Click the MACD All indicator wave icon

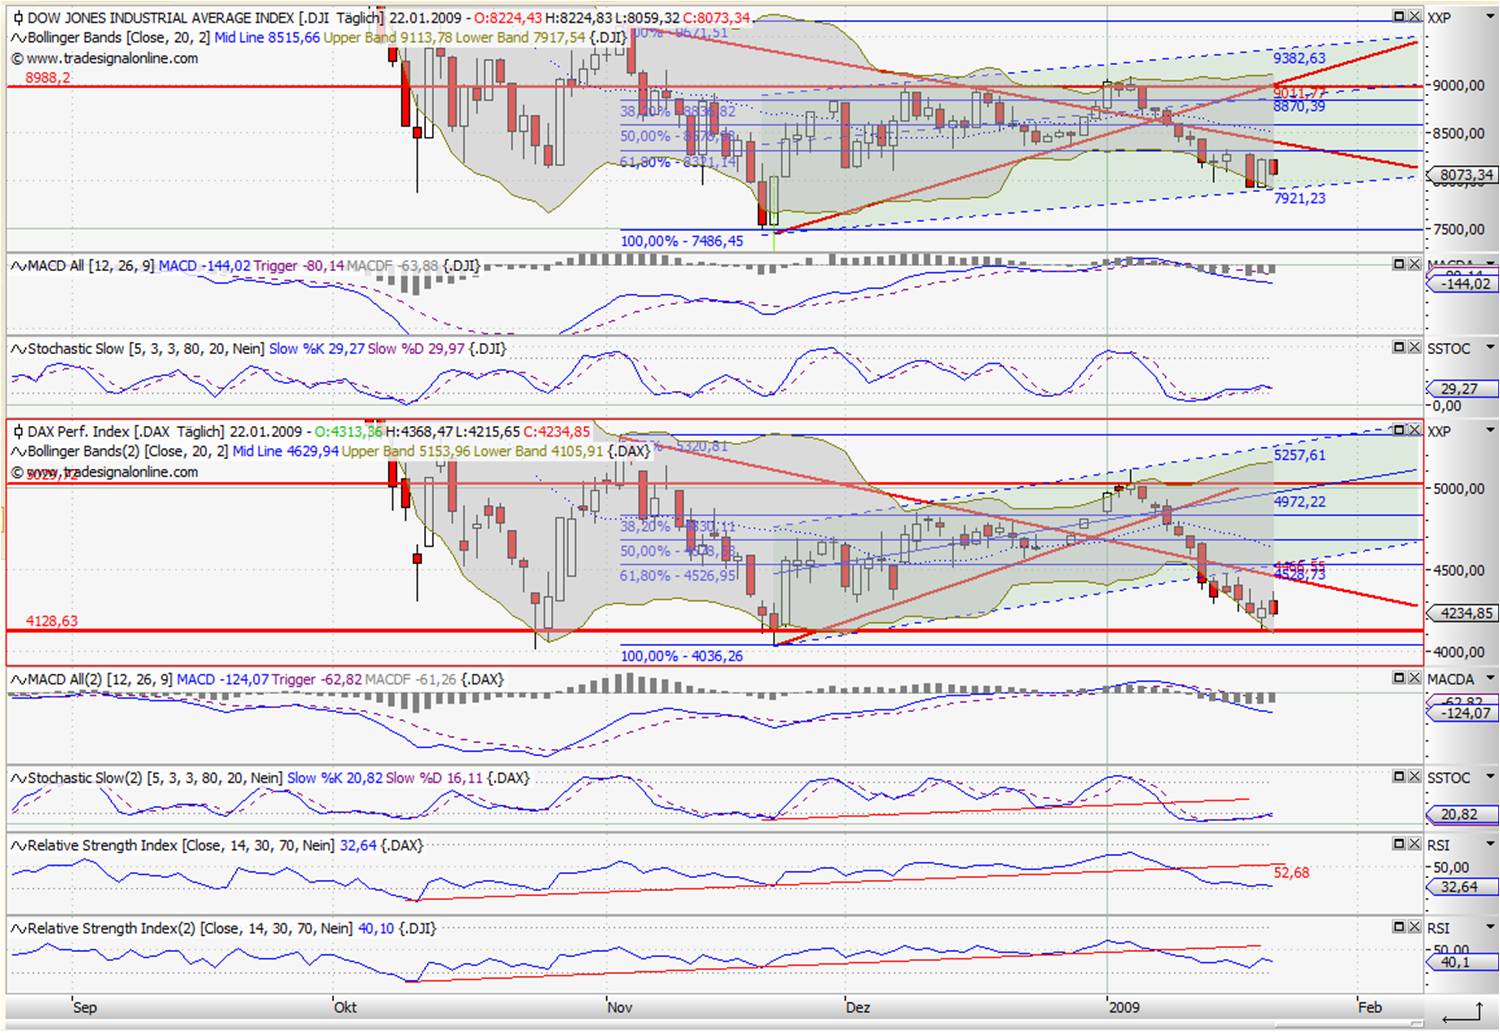16,266
